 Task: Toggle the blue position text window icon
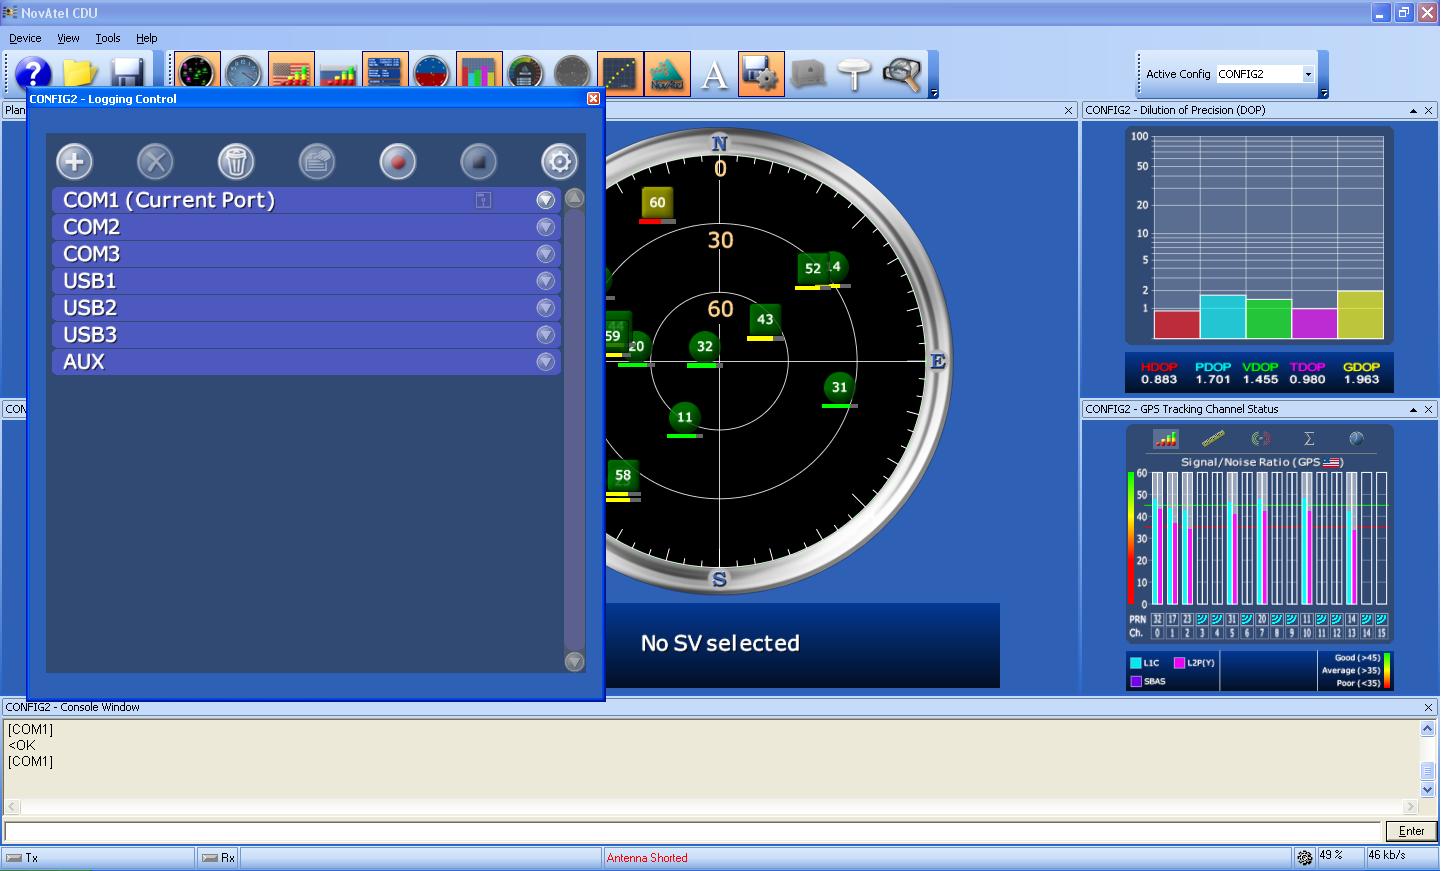[385, 74]
